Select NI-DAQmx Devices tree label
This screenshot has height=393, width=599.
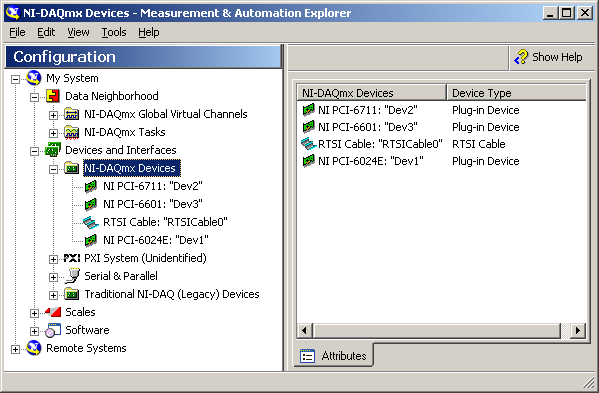[131, 168]
